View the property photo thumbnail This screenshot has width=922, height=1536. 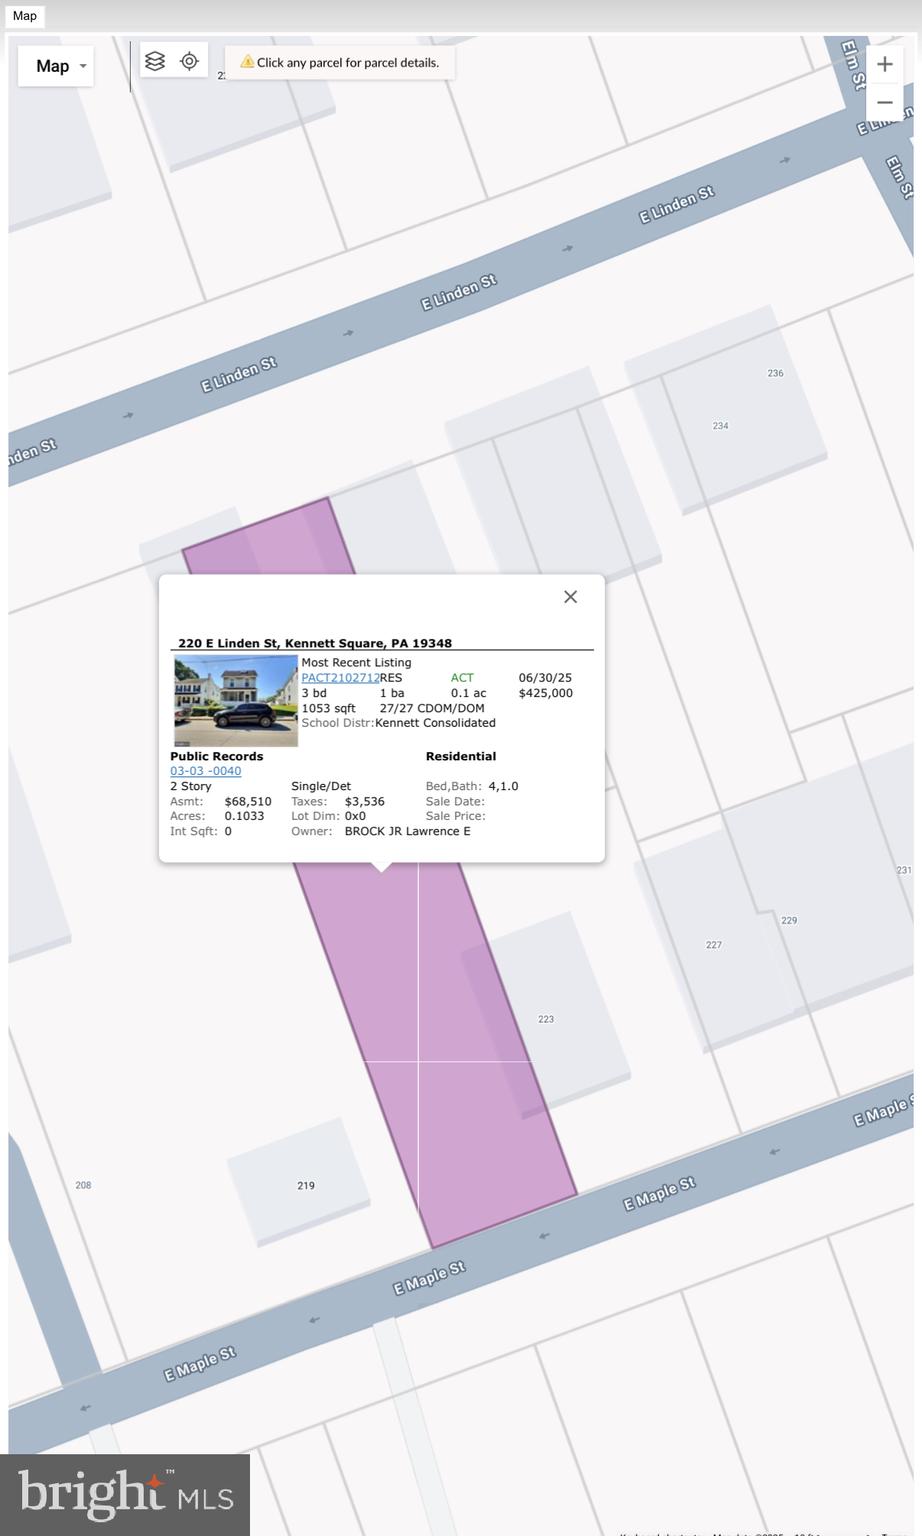235,700
